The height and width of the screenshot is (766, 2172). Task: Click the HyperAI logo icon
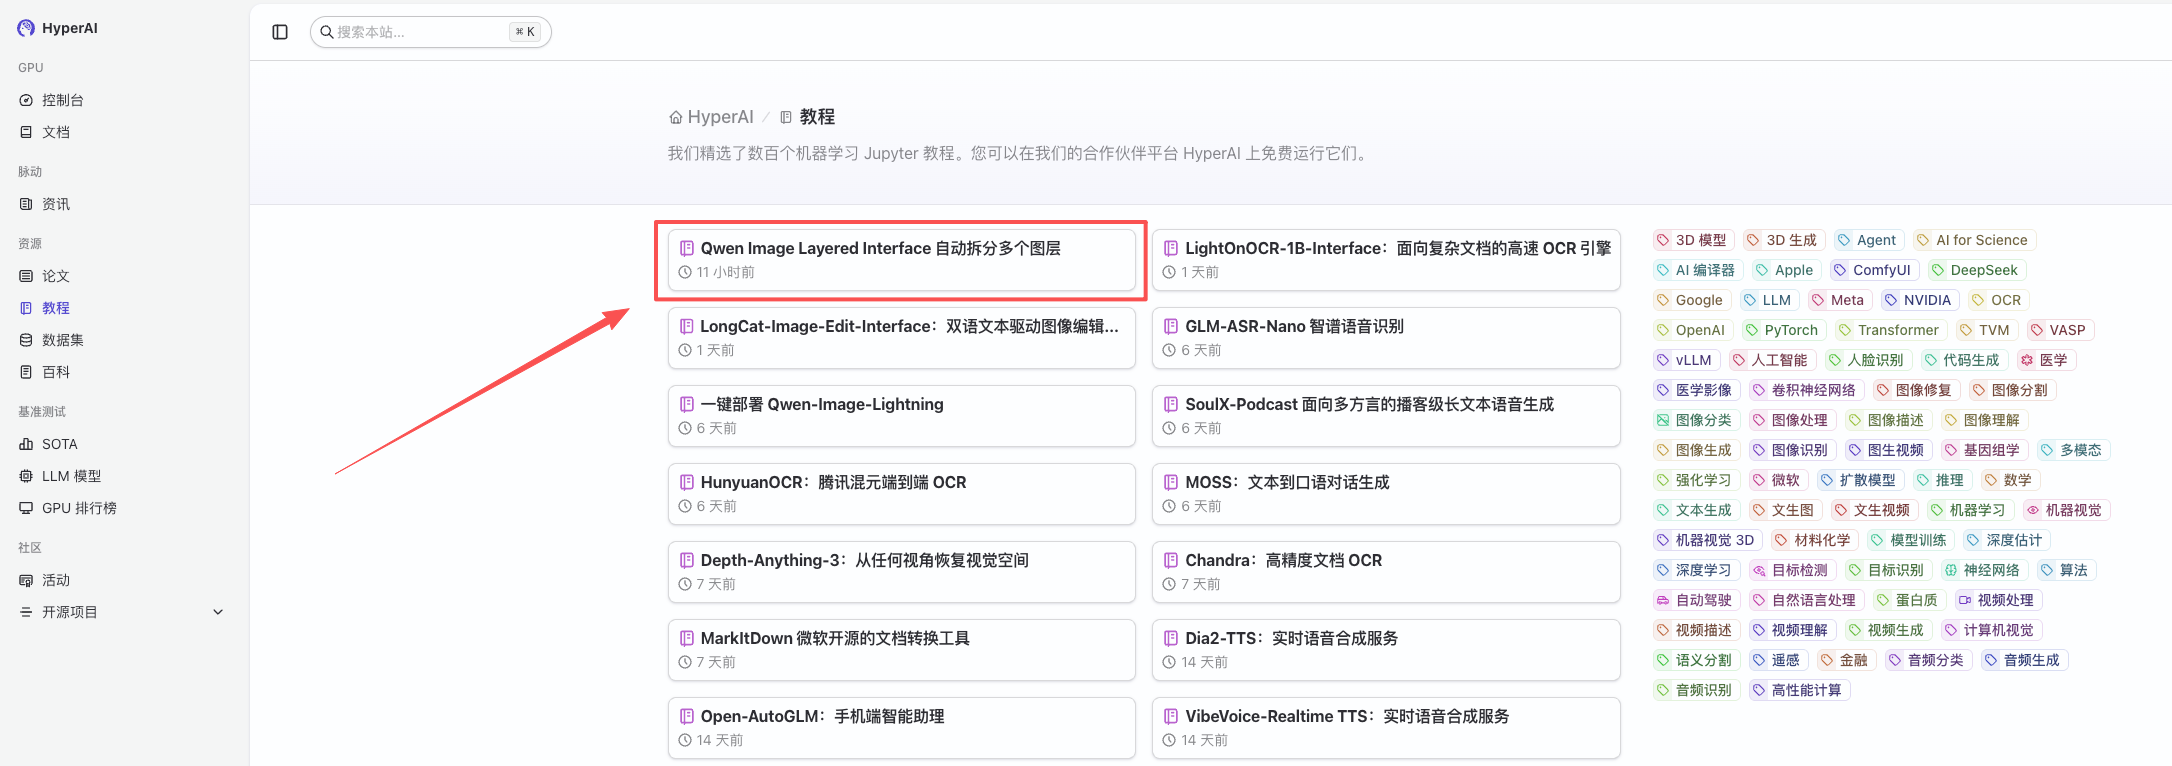click(x=26, y=28)
